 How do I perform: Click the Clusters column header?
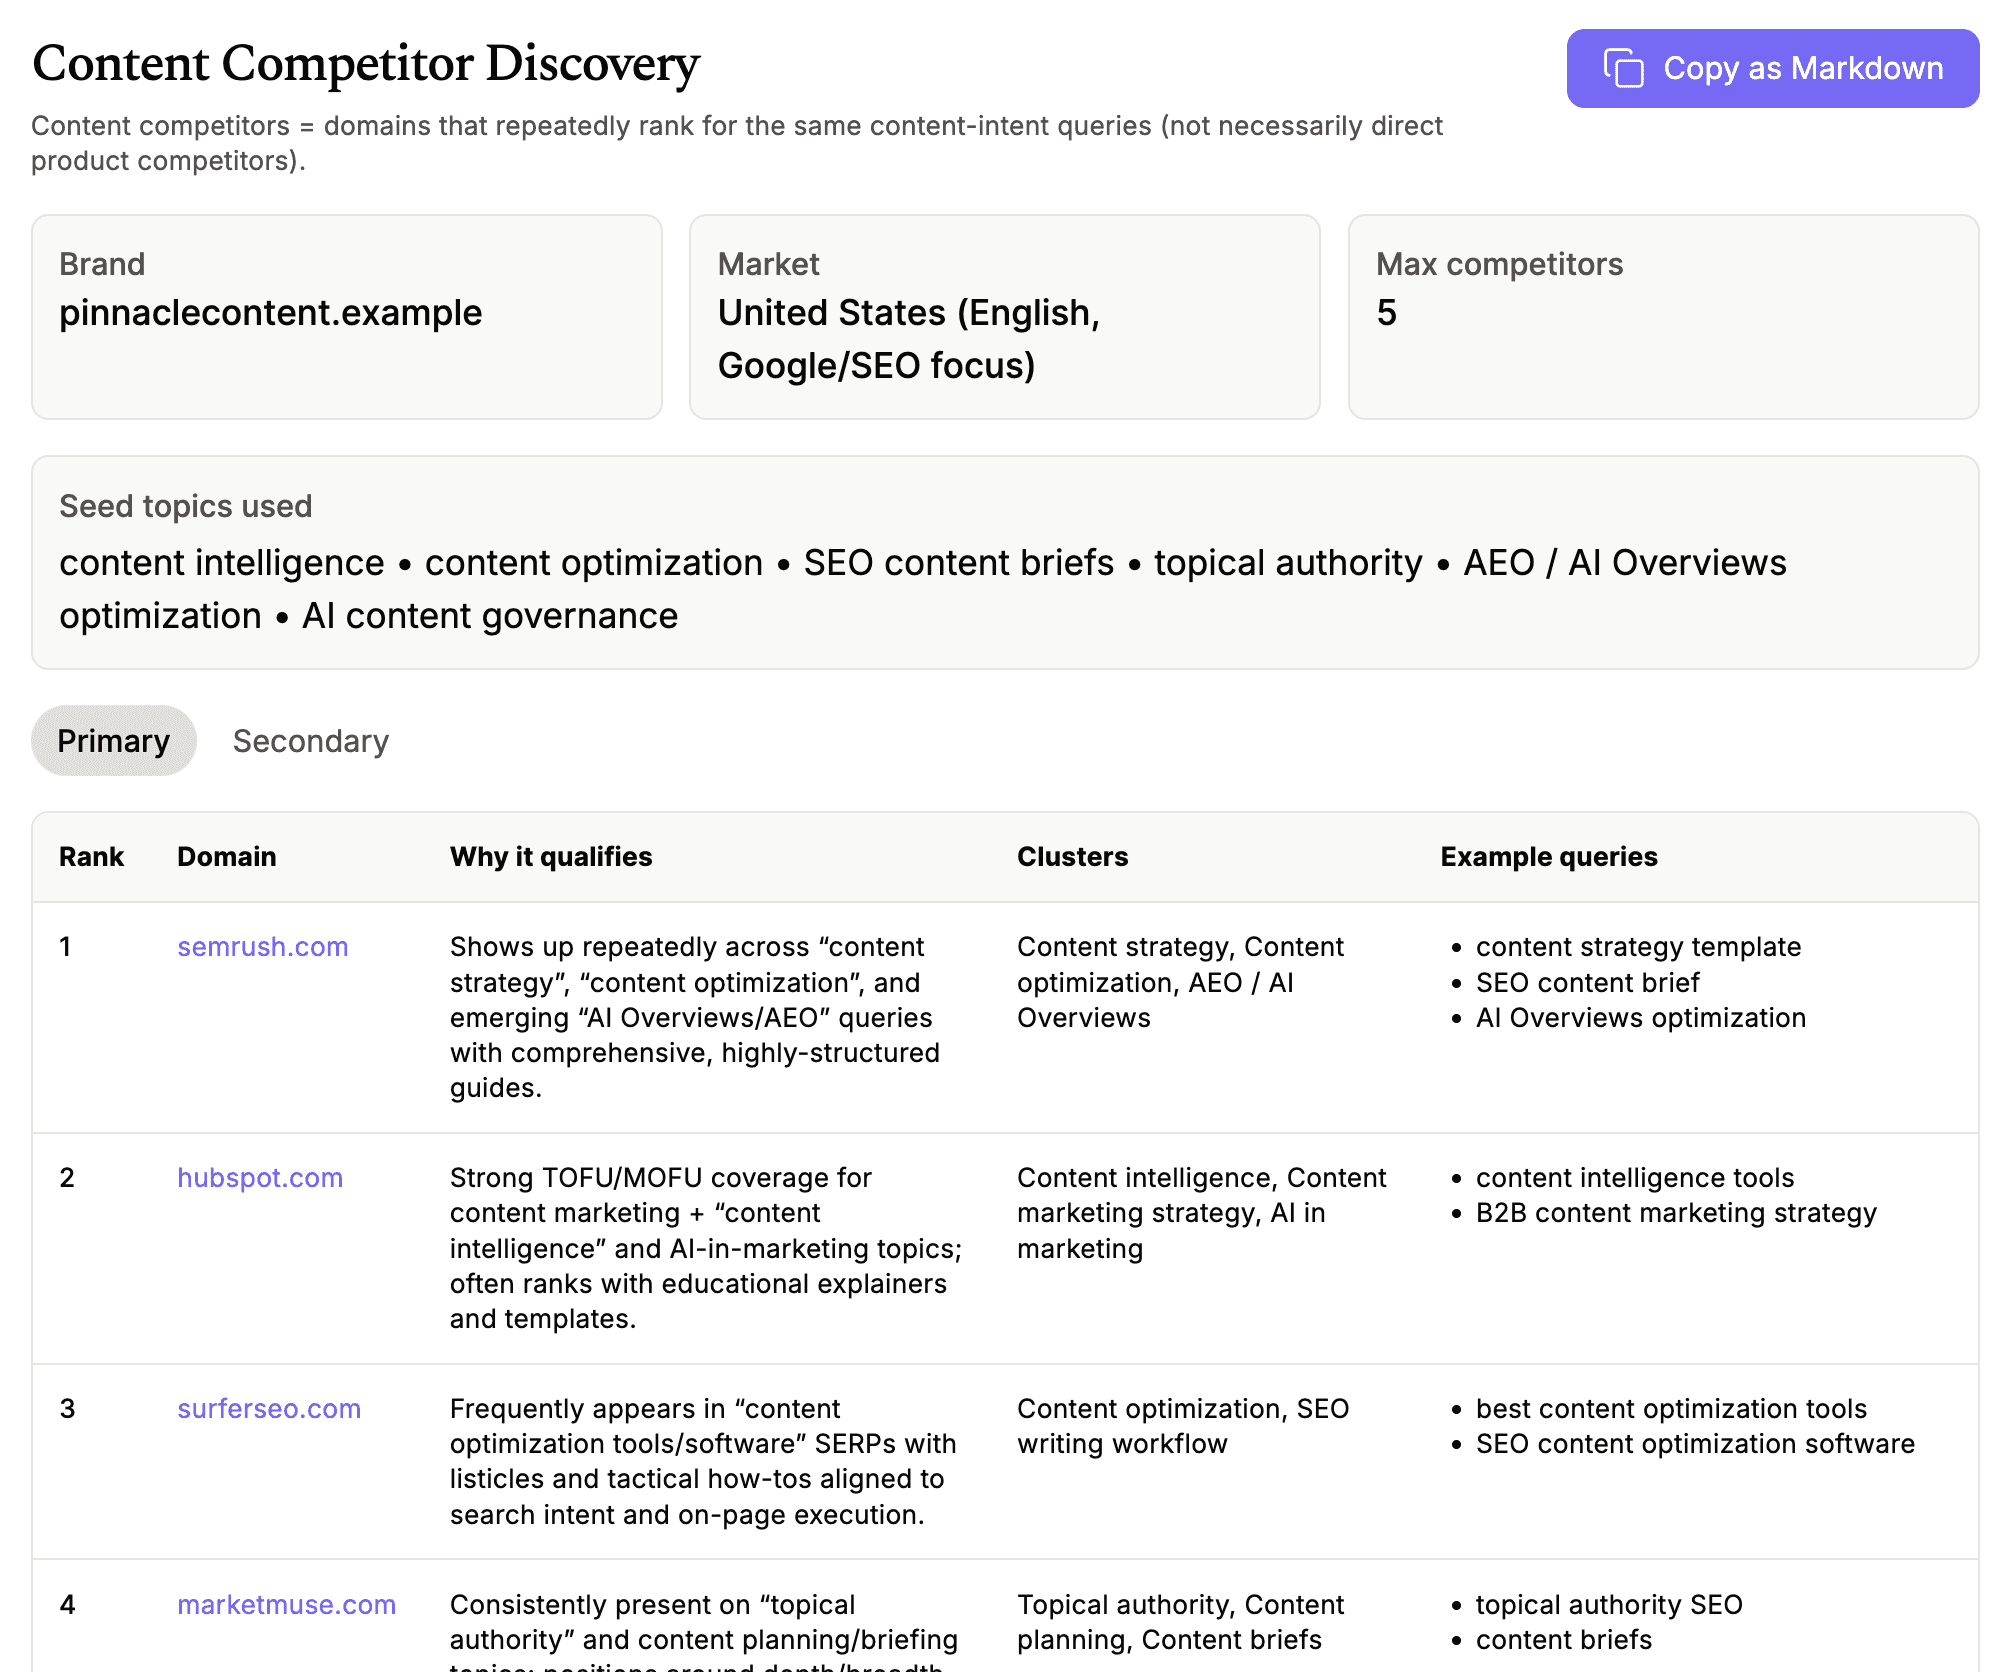1072,856
